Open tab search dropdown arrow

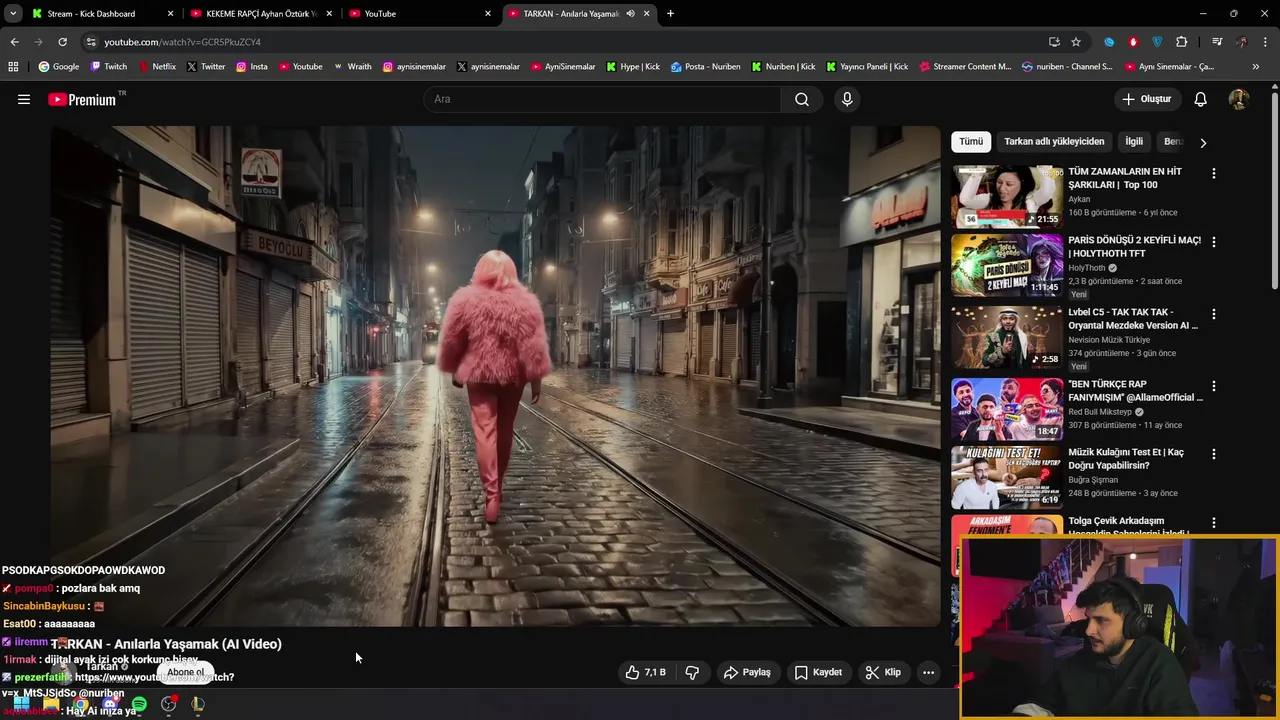pos(13,14)
